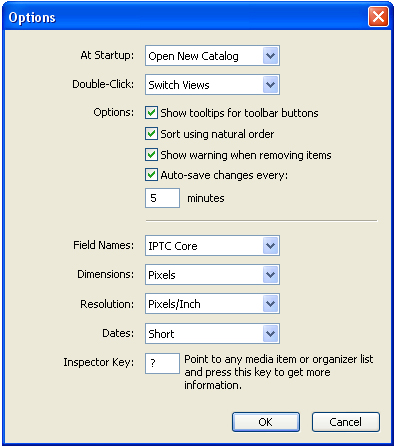Click the "Dates:" label
Viewport: 394px width, 446px height.
118,333
